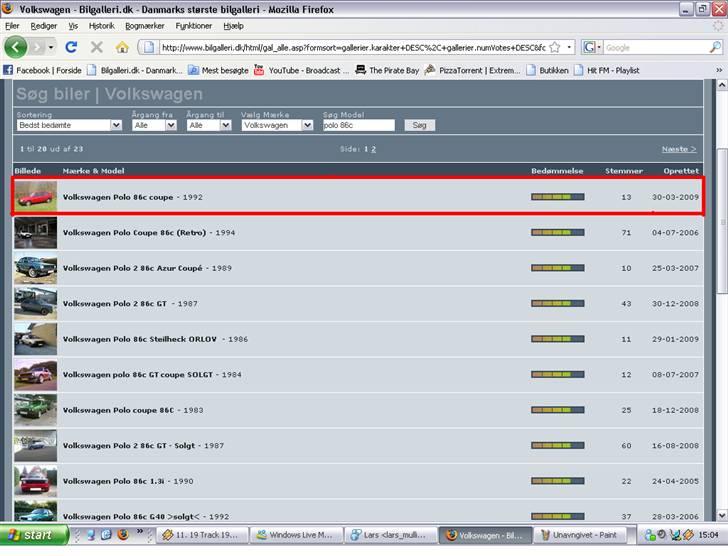Open the Vælg Mærke dropdown showing Volkswagen

(x=277, y=126)
